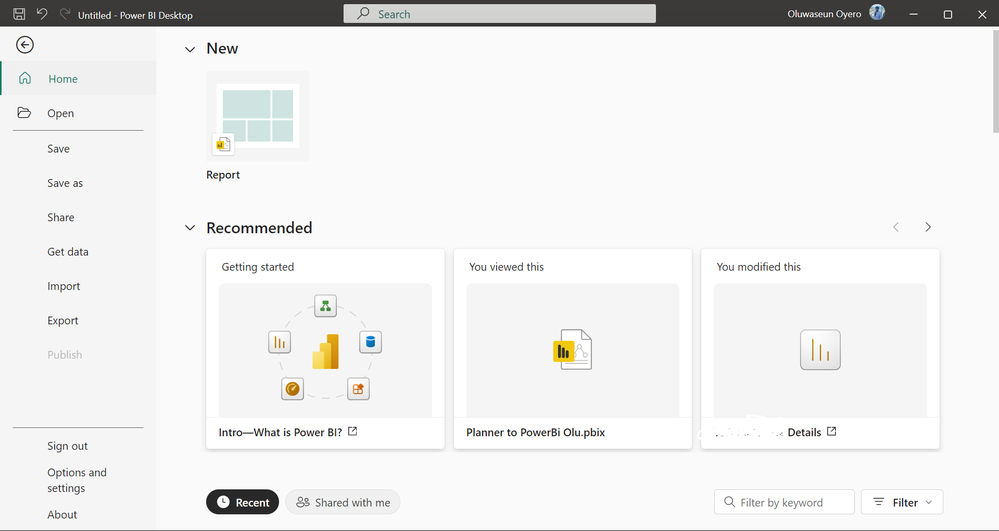Image resolution: width=999 pixels, height=531 pixels.
Task: Click external link icon beside Intro—What is Power BI?
Action: (352, 432)
